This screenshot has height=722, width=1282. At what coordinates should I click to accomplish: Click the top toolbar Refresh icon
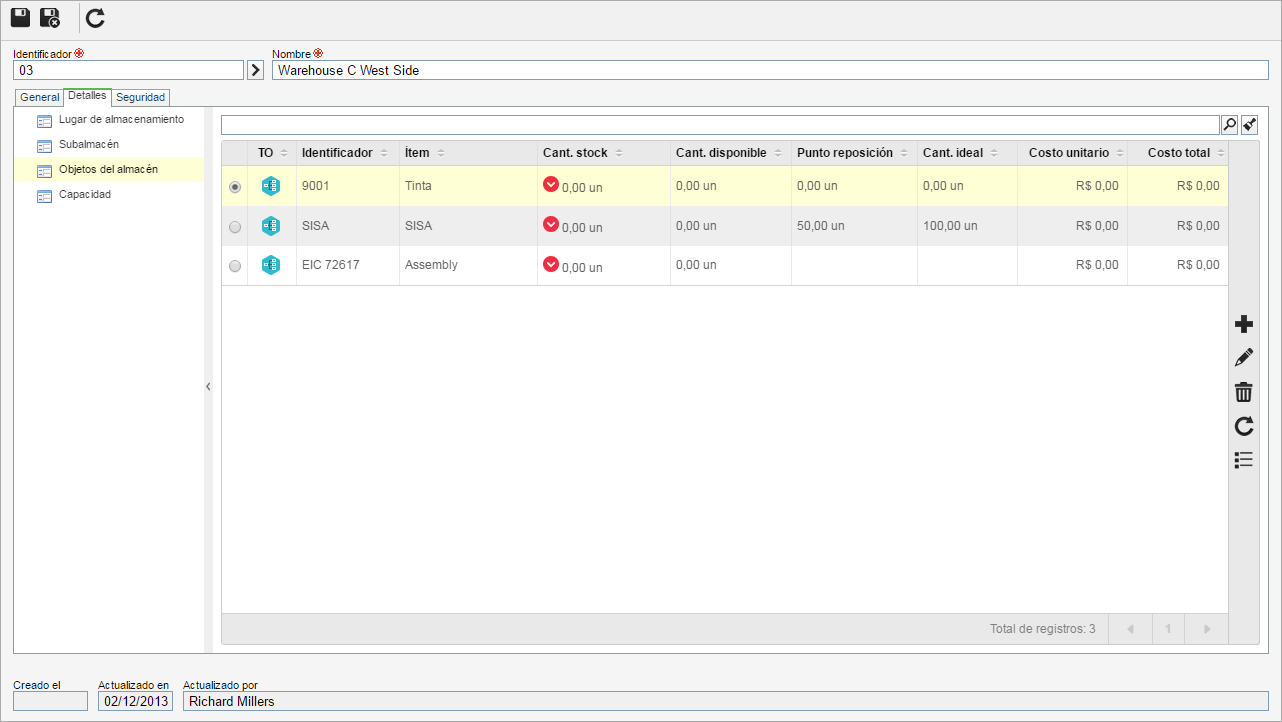(95, 17)
